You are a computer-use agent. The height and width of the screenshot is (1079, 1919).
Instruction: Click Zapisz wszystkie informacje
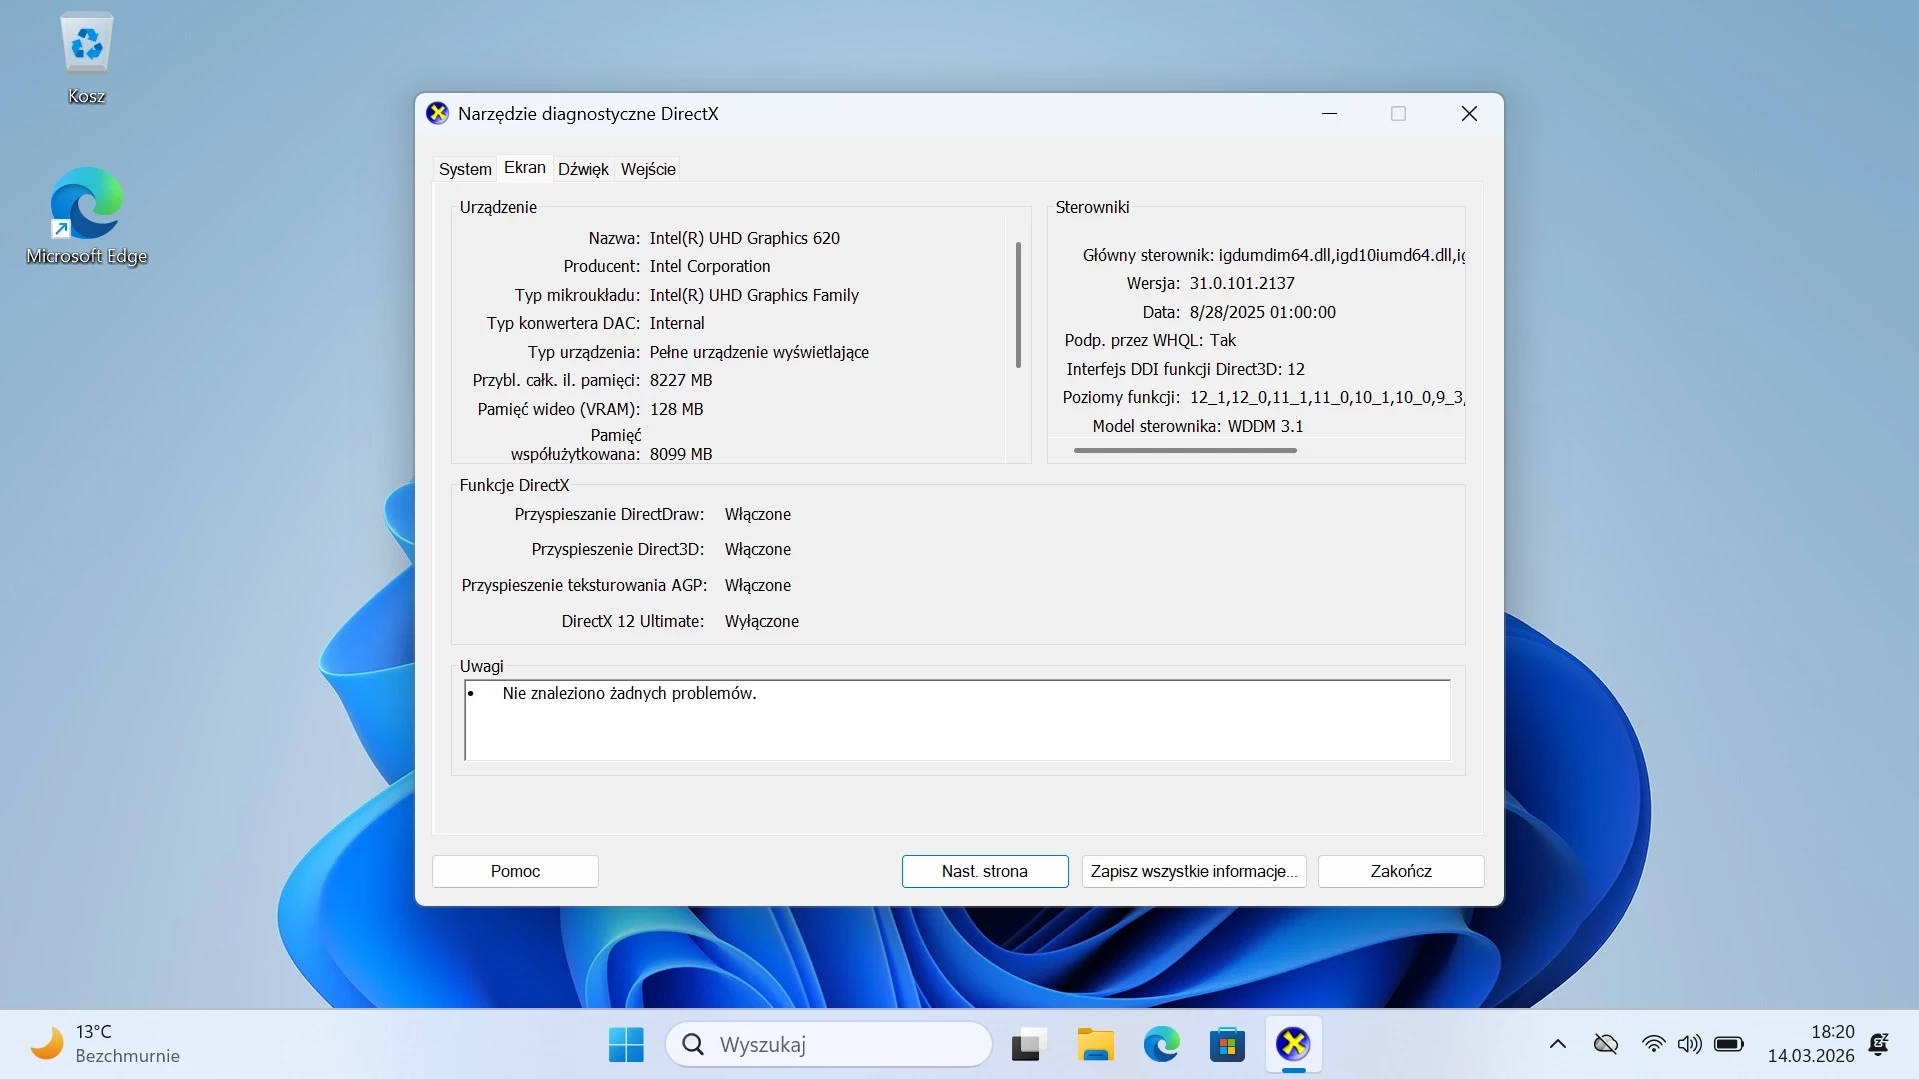(1192, 871)
